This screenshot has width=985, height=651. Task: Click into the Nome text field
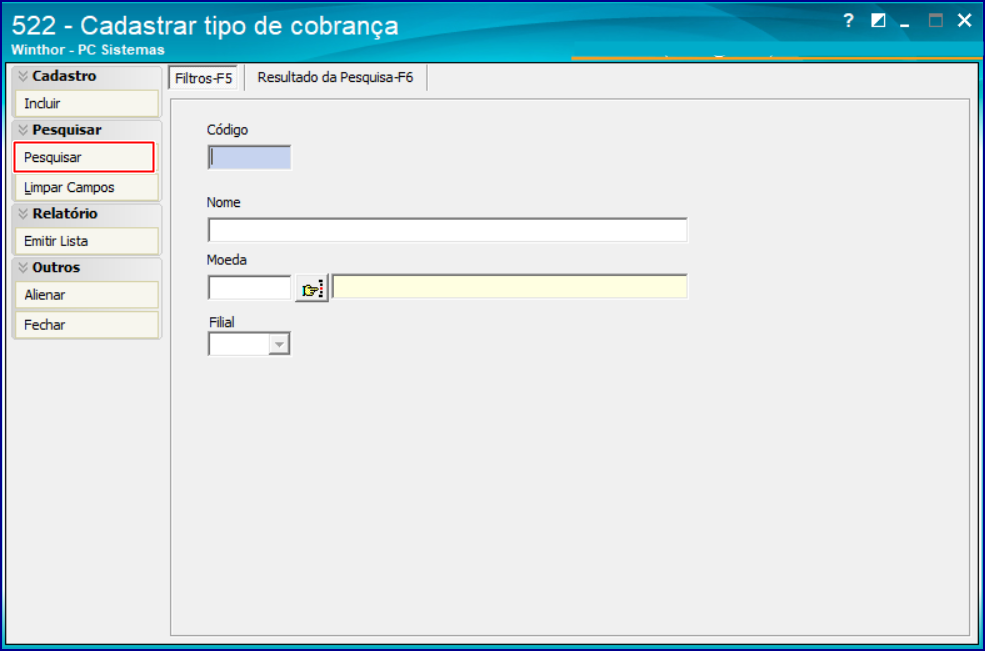pyautogui.click(x=447, y=230)
